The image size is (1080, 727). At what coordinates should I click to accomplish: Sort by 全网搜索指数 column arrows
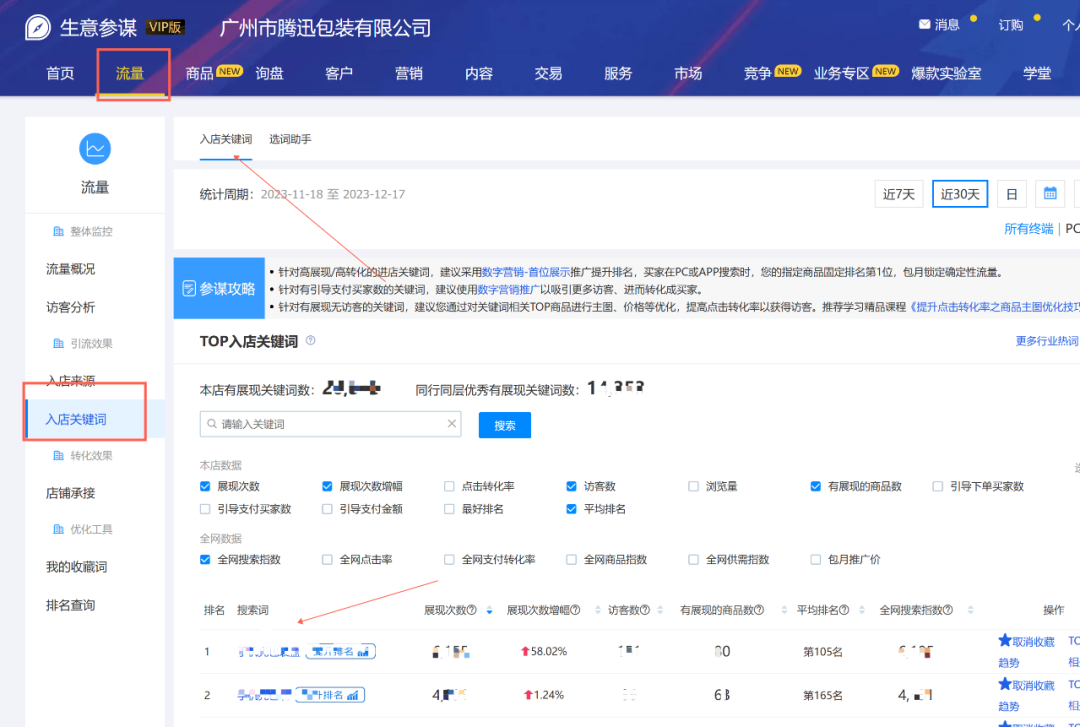pos(969,610)
